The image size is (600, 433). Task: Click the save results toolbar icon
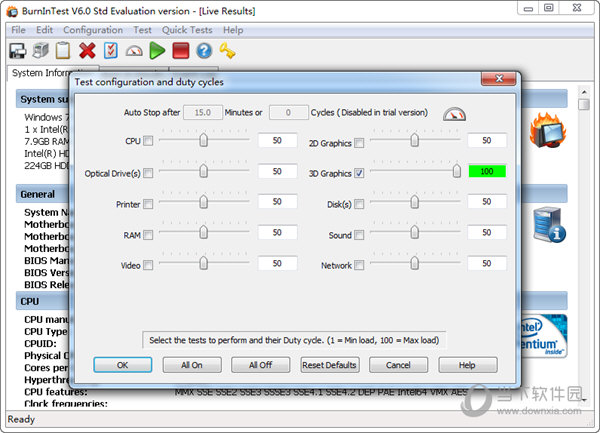[18, 50]
